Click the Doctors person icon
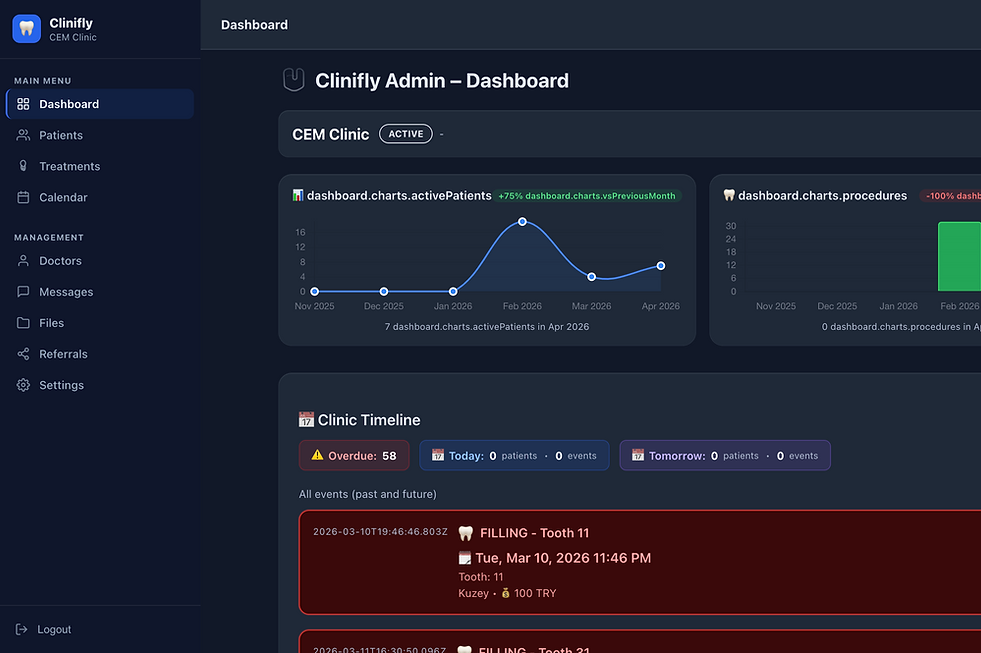The width and height of the screenshot is (981, 653). click(x=23, y=261)
